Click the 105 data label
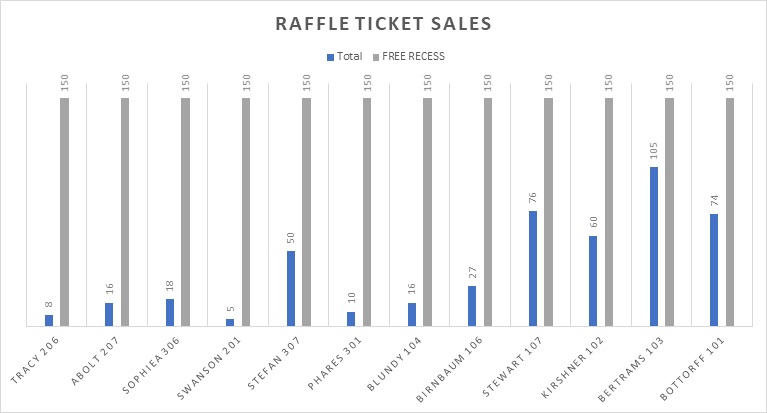The image size is (767, 413). coord(654,147)
